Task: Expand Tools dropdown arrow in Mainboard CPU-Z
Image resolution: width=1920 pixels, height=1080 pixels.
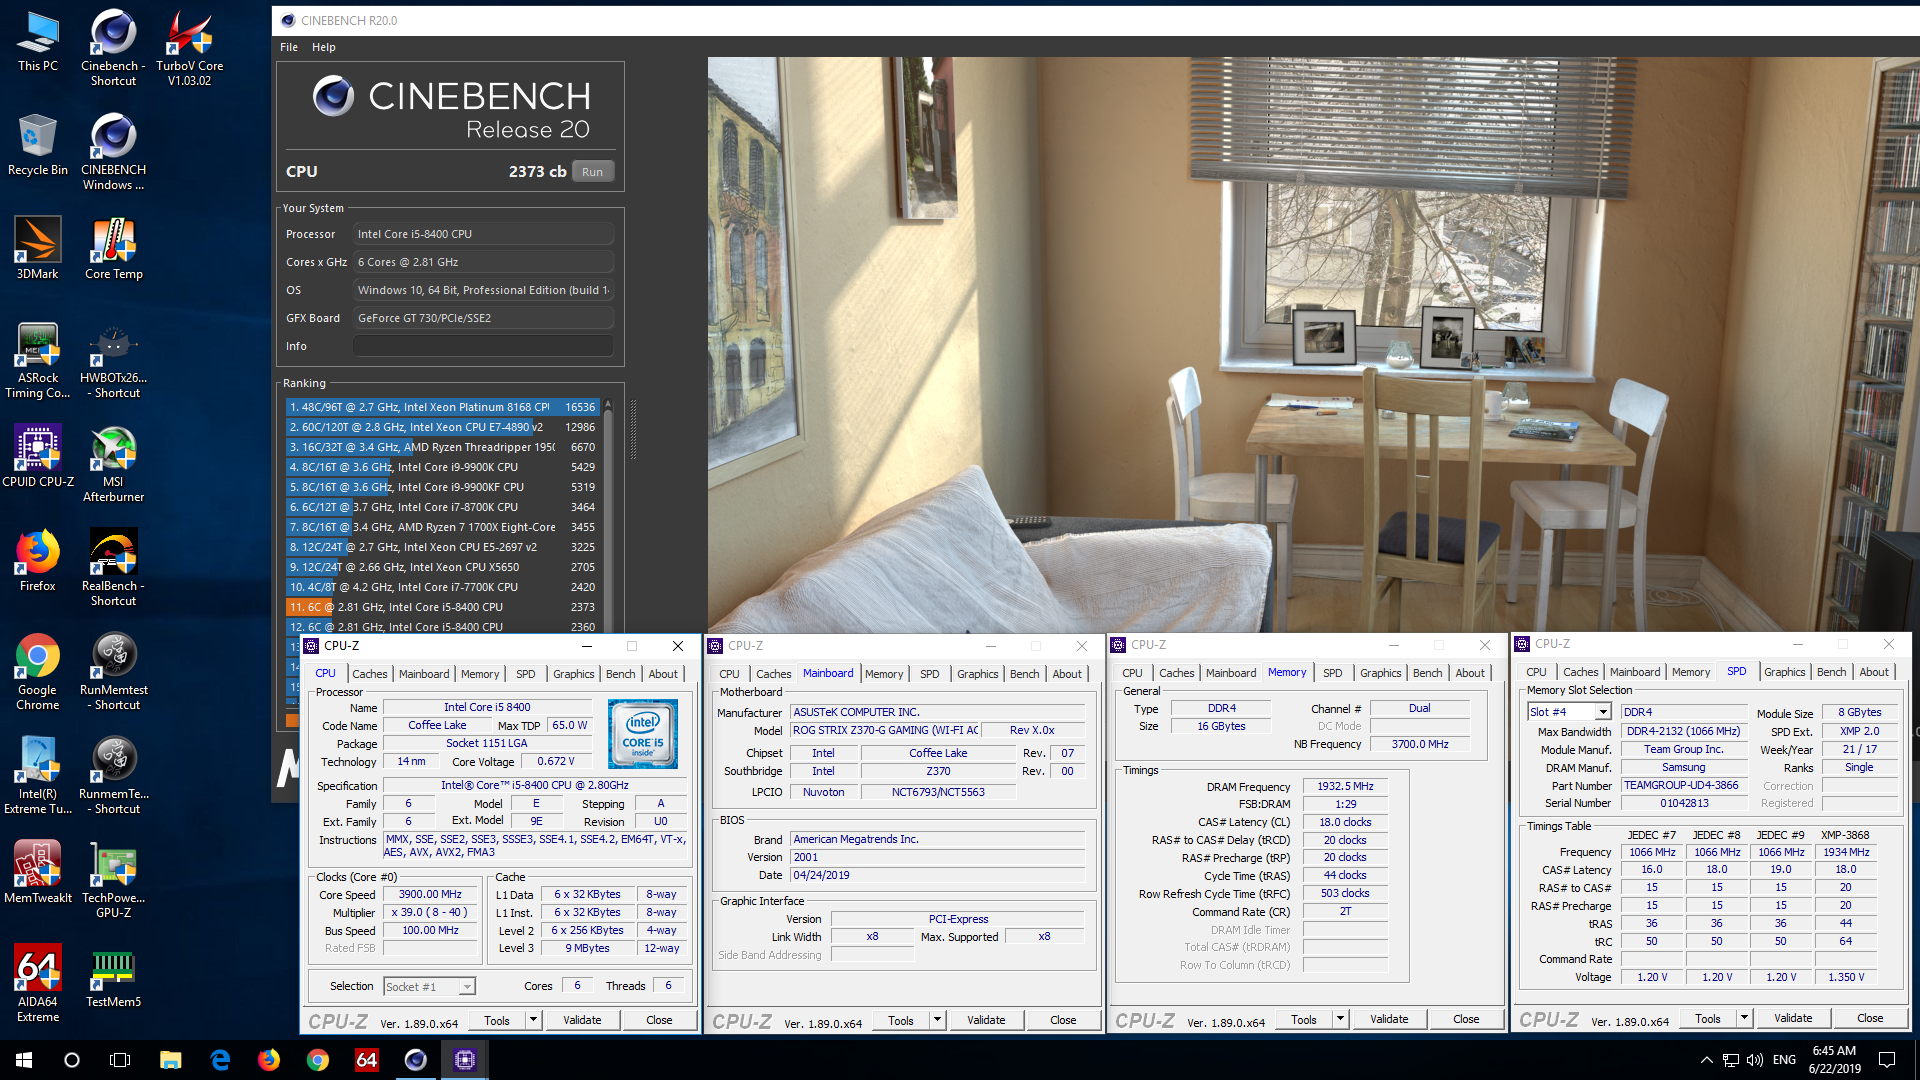Action: pos(938,1020)
